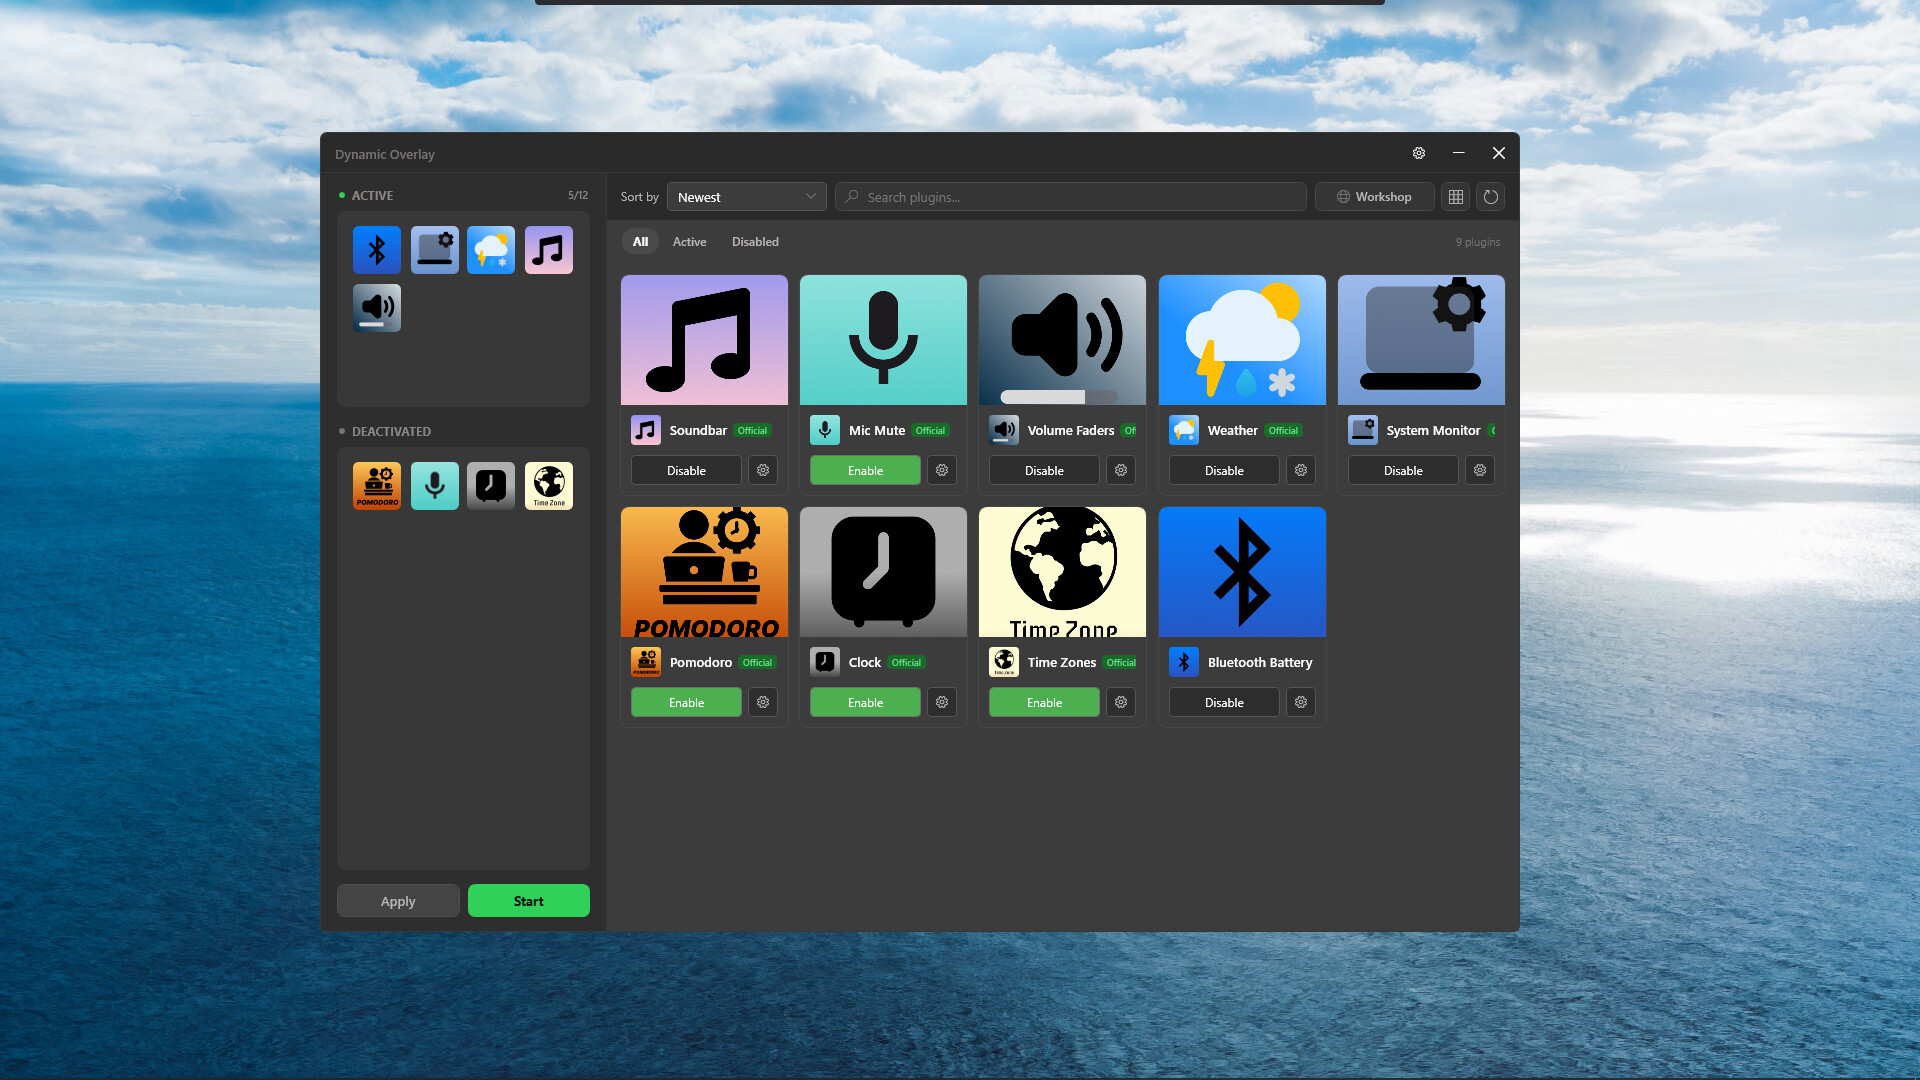The height and width of the screenshot is (1080, 1920).
Task: Open the Workshop browser
Action: point(1374,197)
